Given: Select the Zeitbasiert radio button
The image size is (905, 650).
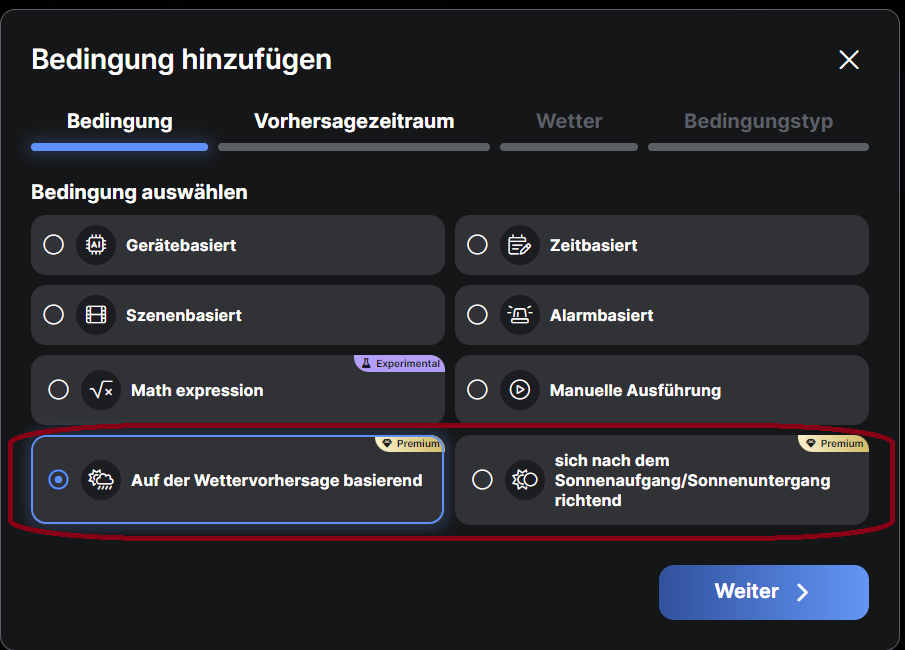Looking at the screenshot, I should (x=477, y=245).
